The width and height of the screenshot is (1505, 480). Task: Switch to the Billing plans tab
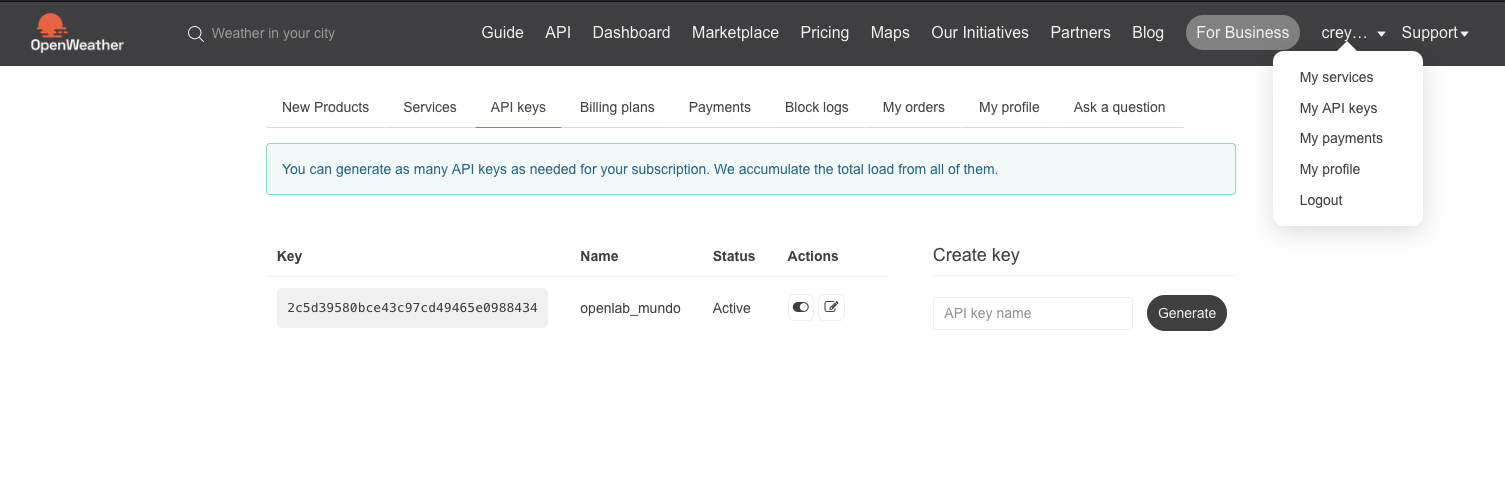point(617,107)
